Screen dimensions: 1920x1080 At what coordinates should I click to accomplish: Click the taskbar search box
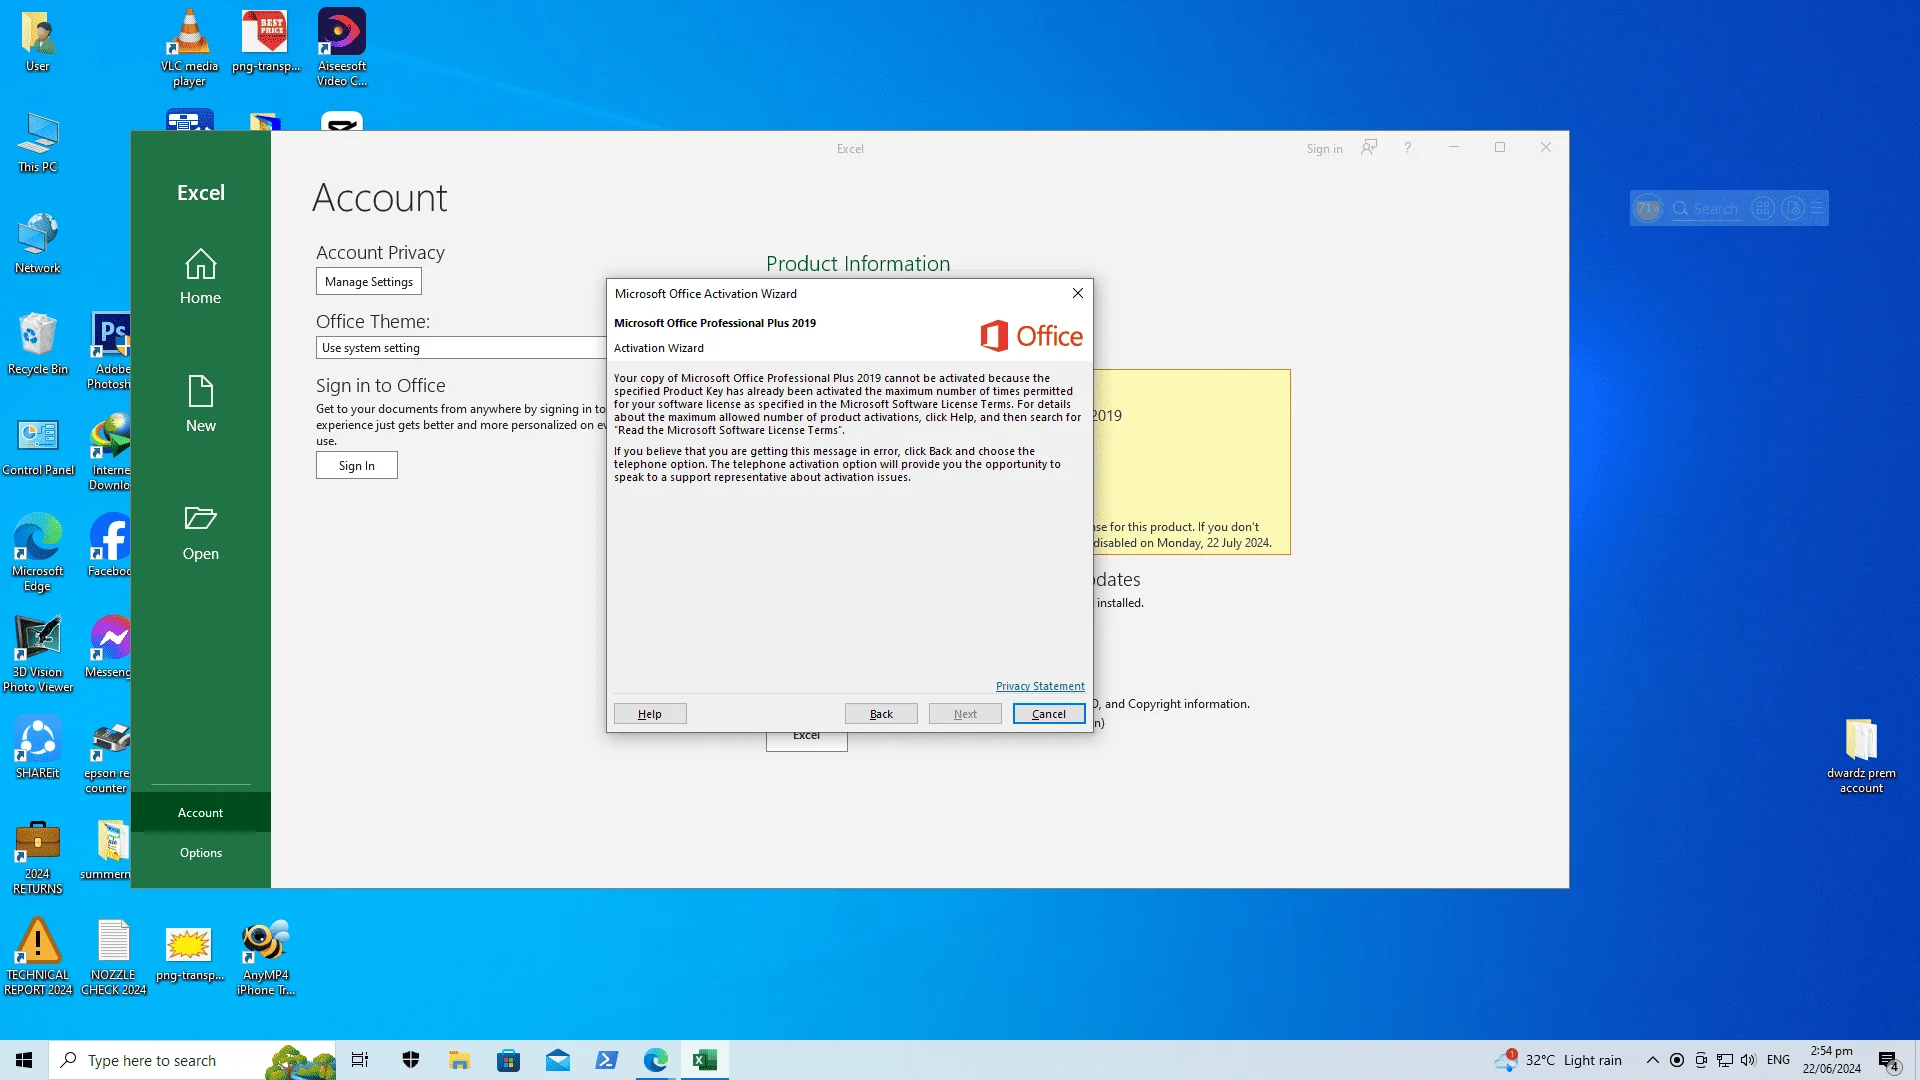[192, 1060]
